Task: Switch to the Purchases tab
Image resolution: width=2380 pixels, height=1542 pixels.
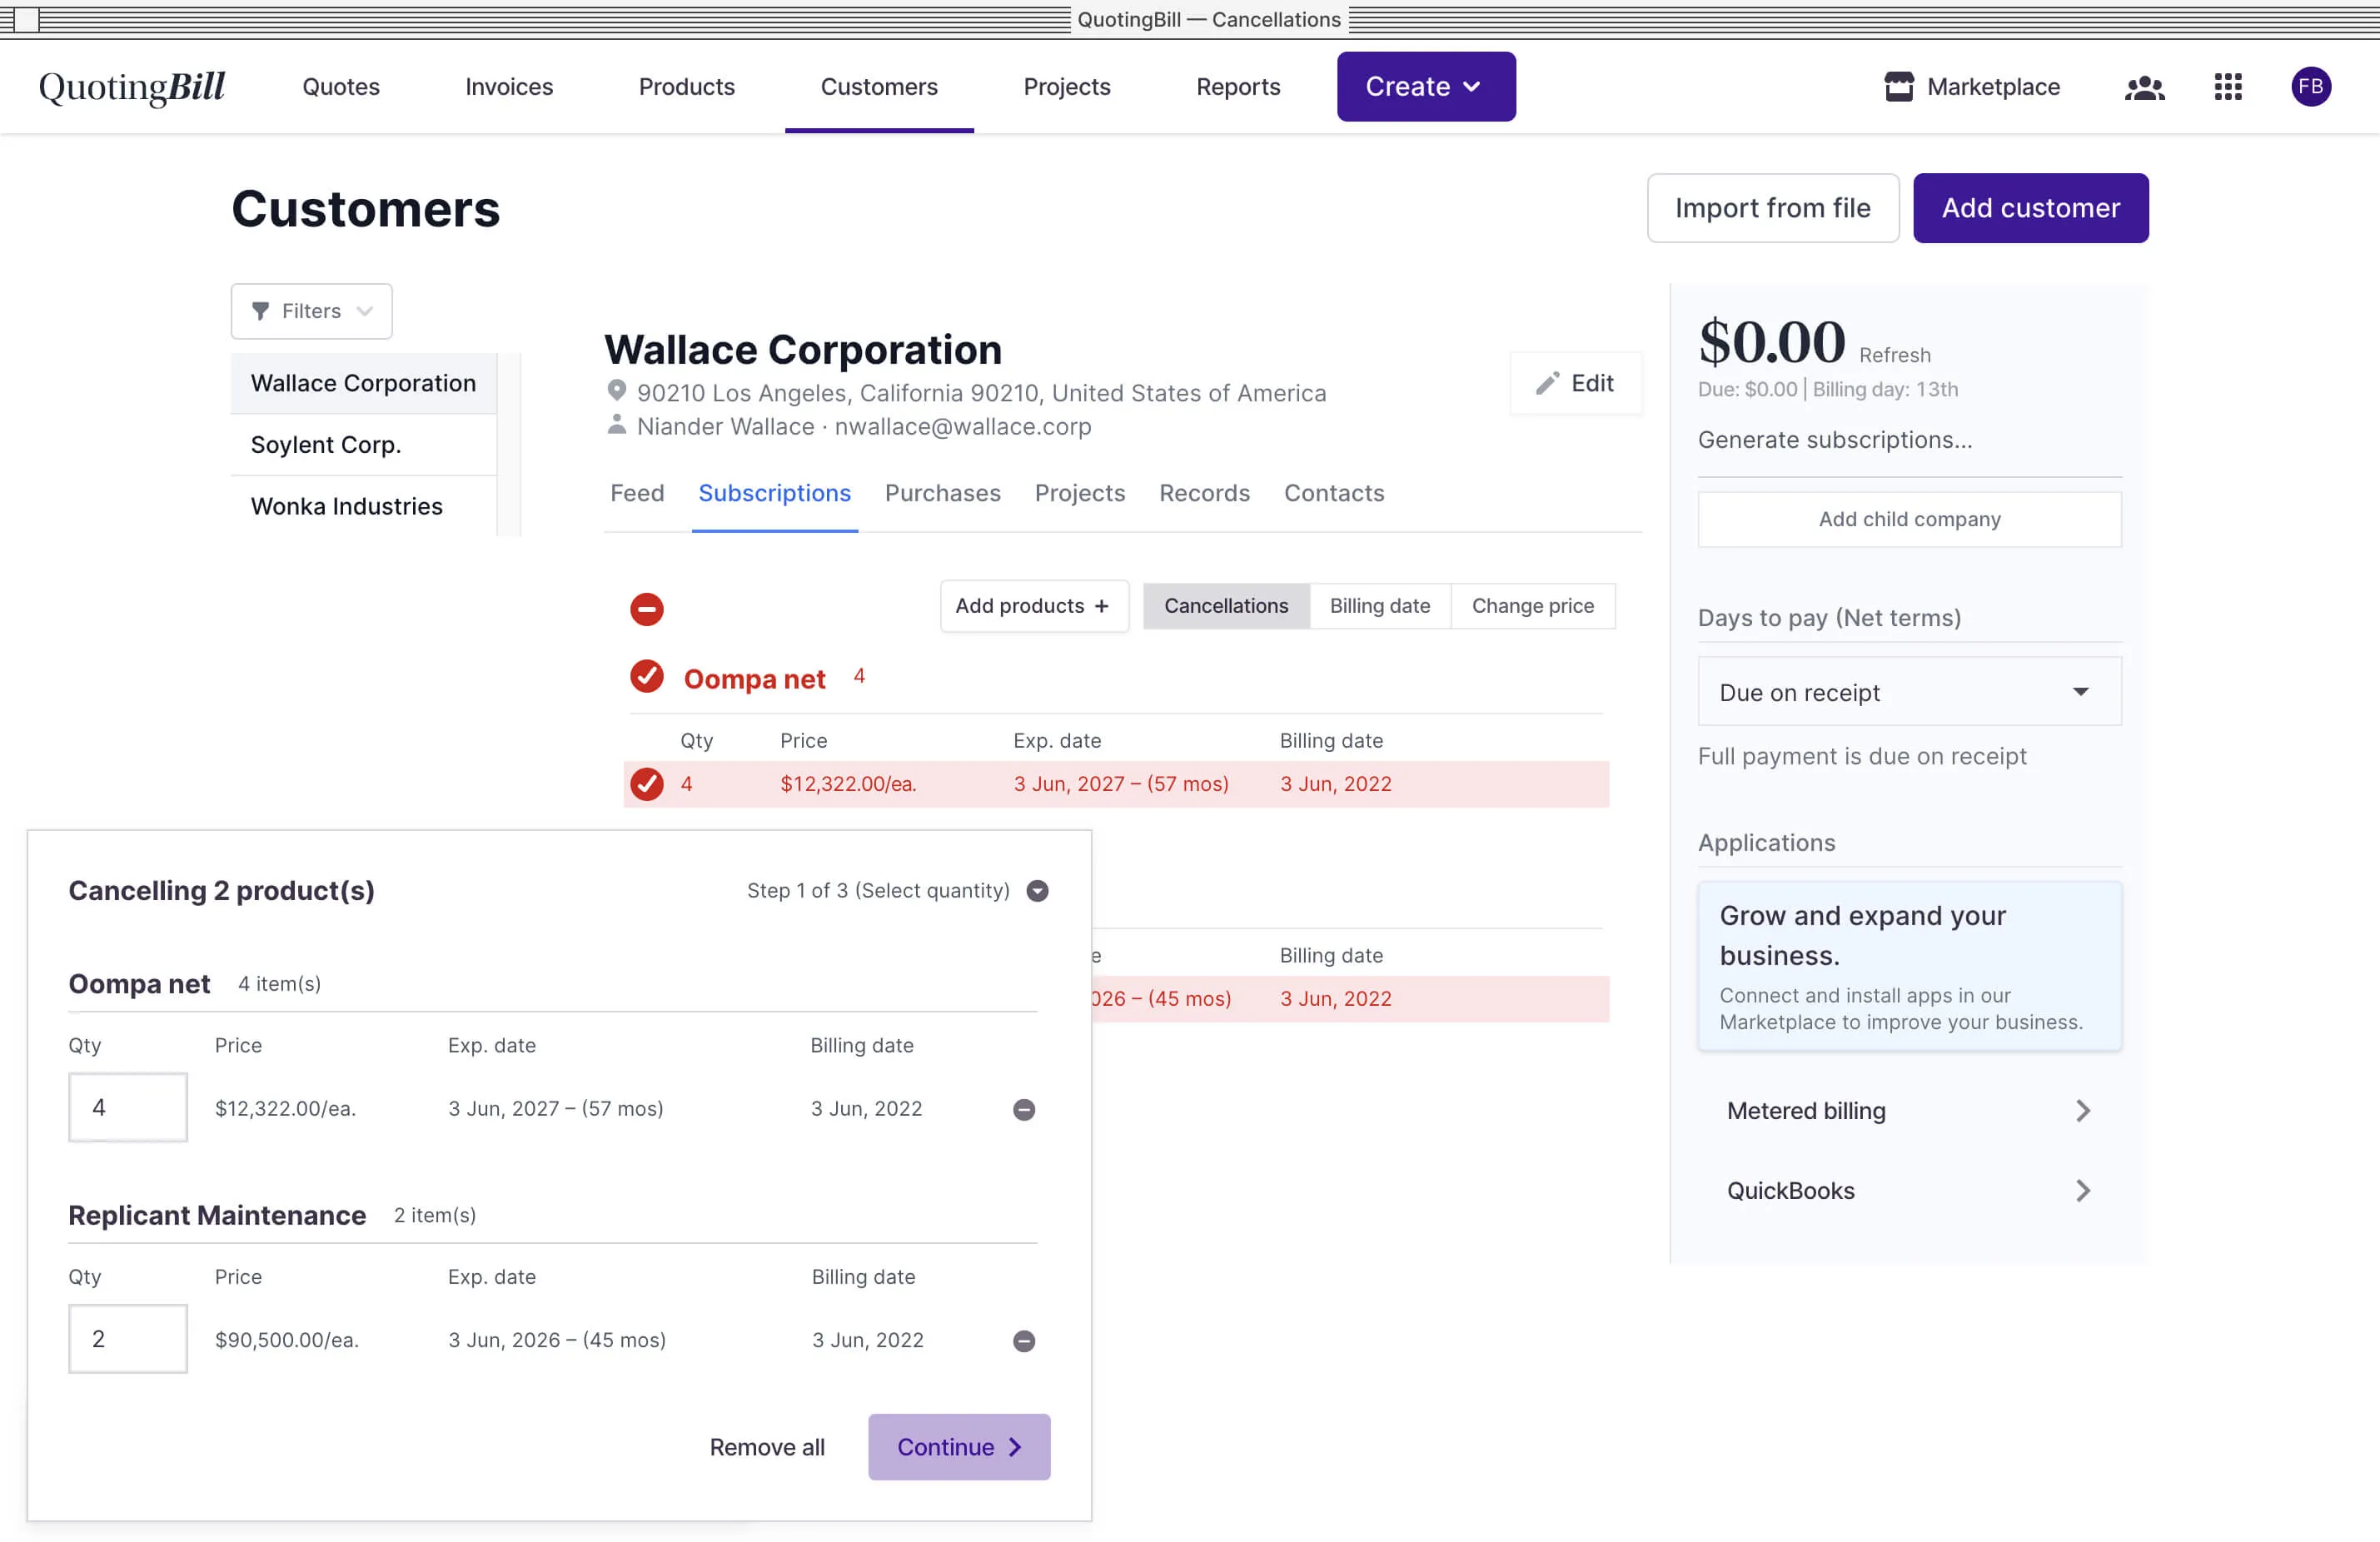Action: [x=944, y=493]
